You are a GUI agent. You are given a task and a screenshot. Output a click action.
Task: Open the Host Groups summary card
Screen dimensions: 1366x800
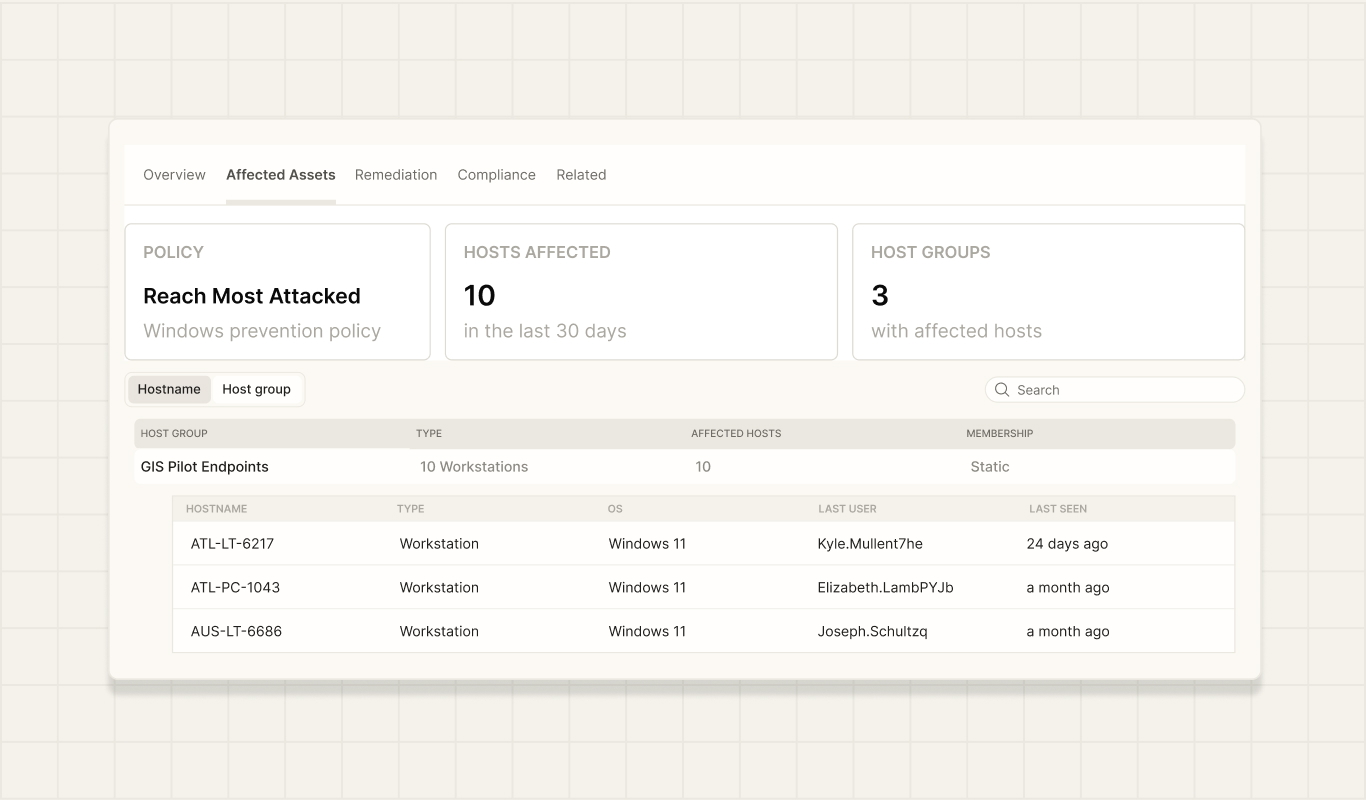1048,292
